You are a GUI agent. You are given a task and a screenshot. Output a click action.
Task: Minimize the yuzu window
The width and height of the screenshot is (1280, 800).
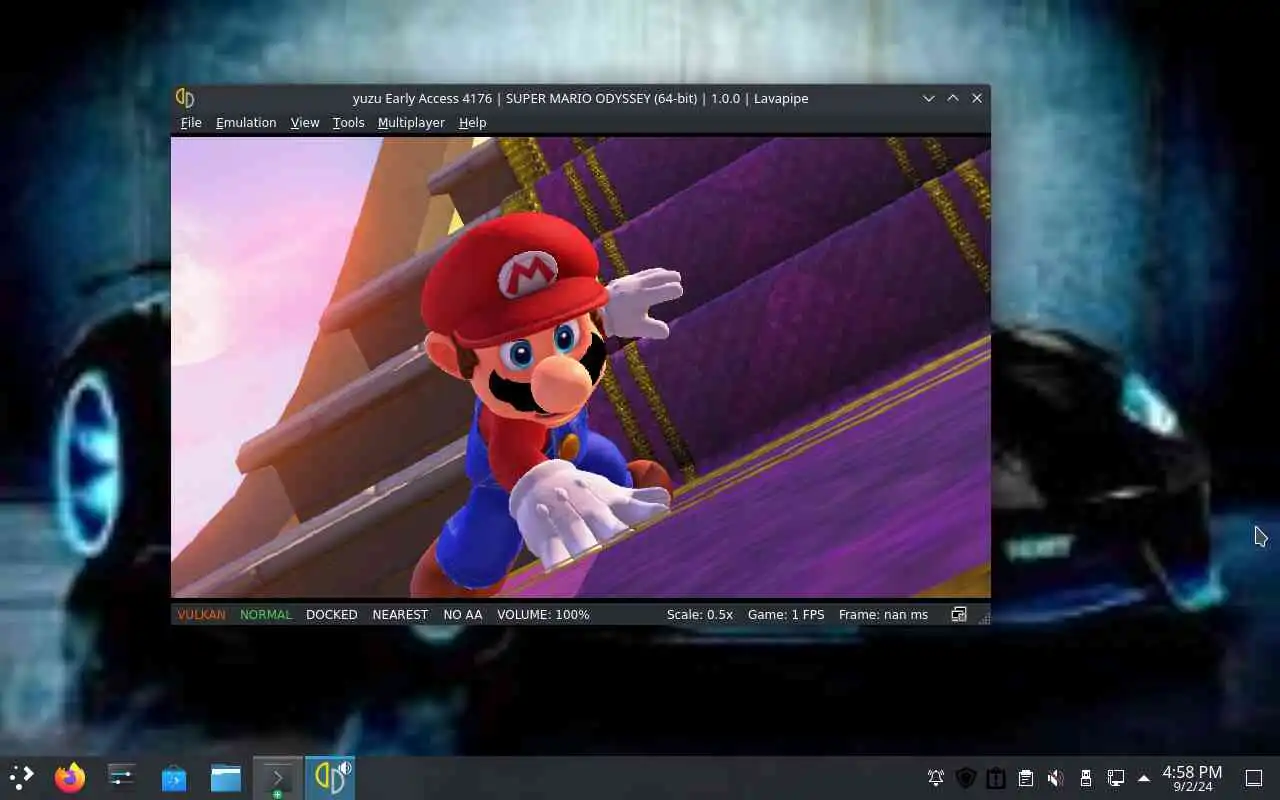tap(929, 98)
